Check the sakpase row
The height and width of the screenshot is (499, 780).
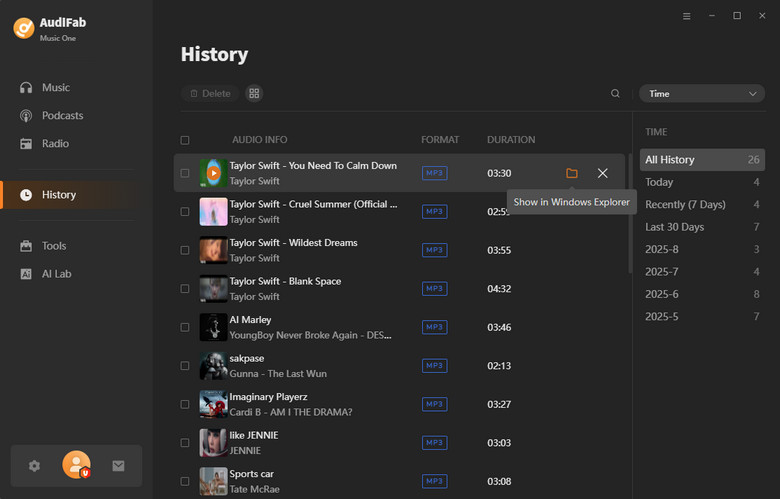coord(185,366)
